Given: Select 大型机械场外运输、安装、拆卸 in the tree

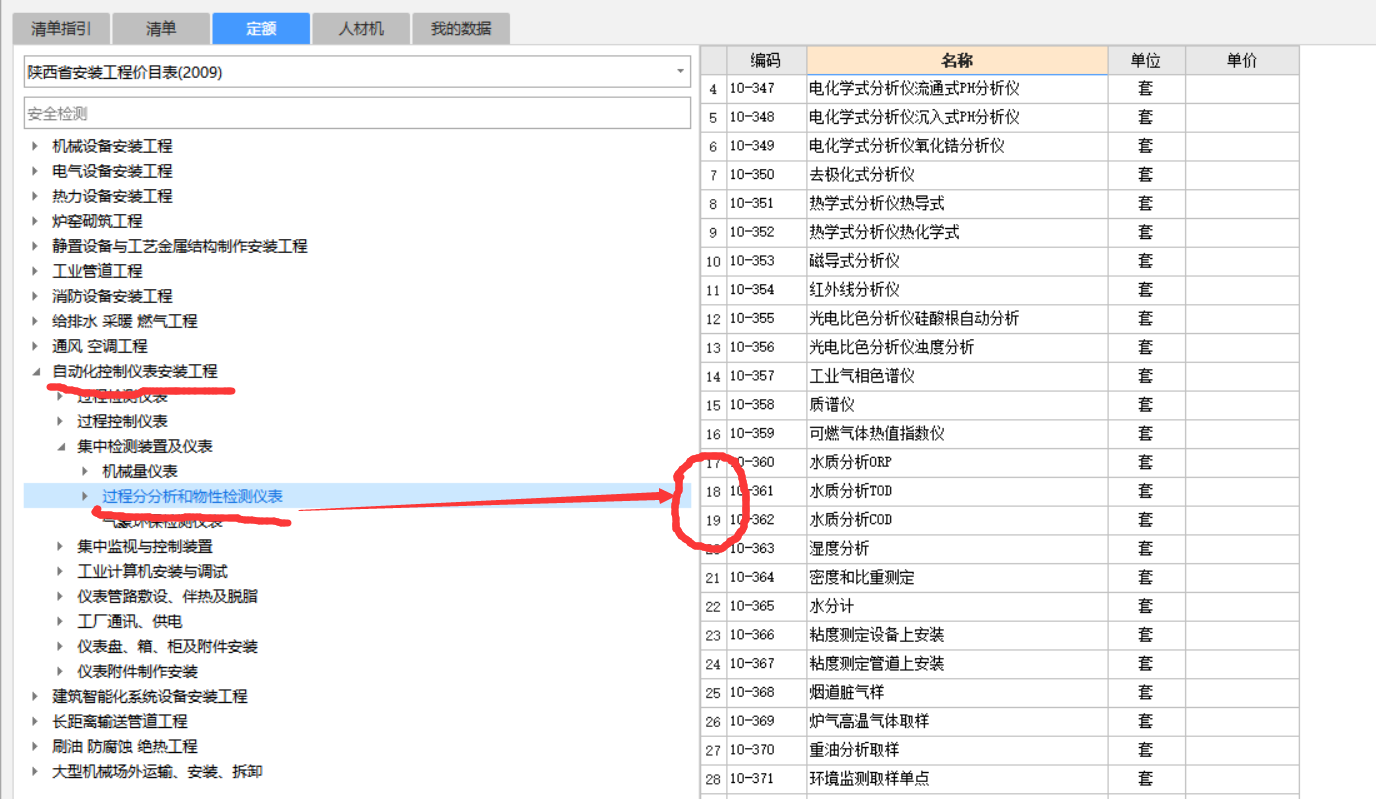Looking at the screenshot, I should tap(157, 771).
